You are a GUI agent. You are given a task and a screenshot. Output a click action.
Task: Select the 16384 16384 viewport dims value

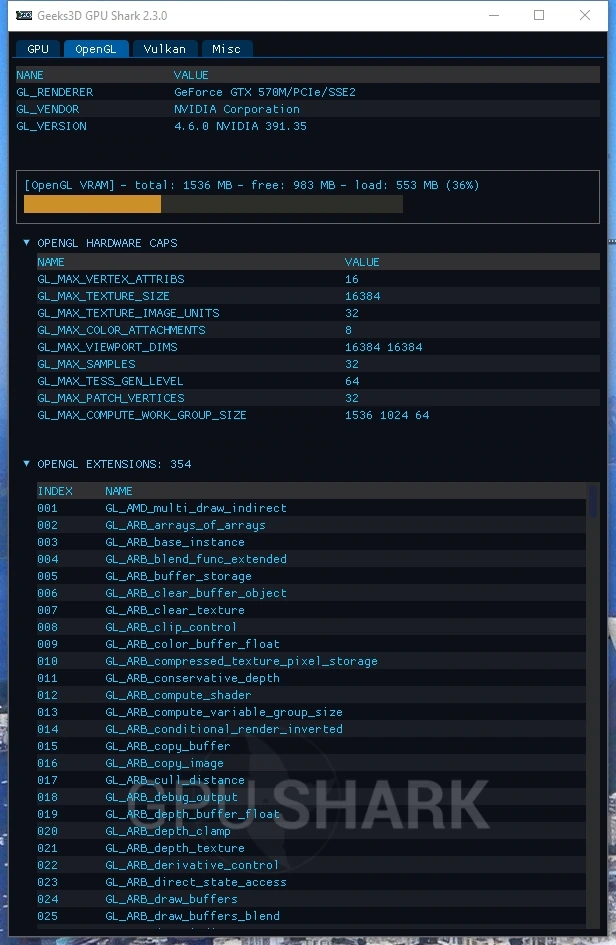pos(383,347)
